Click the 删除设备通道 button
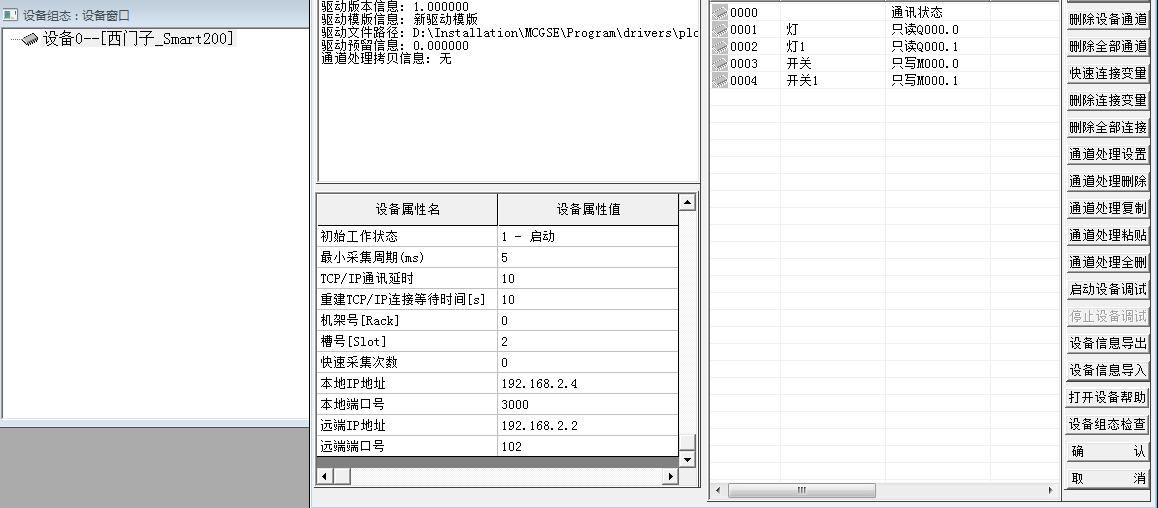Viewport: 1158px width, 508px height. pyautogui.click(x=1108, y=19)
